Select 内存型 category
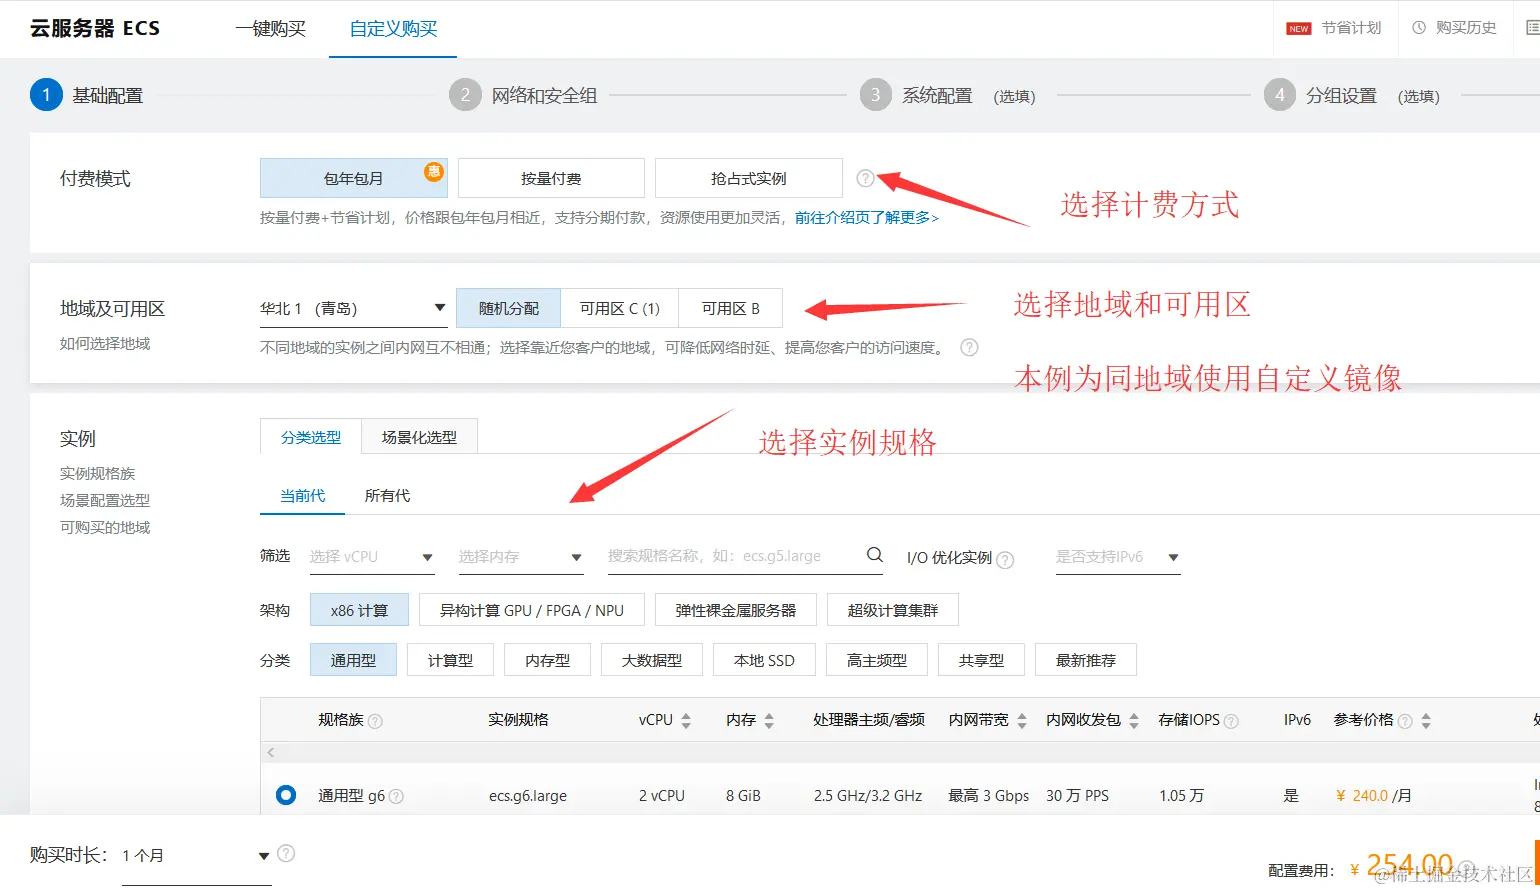 547,660
